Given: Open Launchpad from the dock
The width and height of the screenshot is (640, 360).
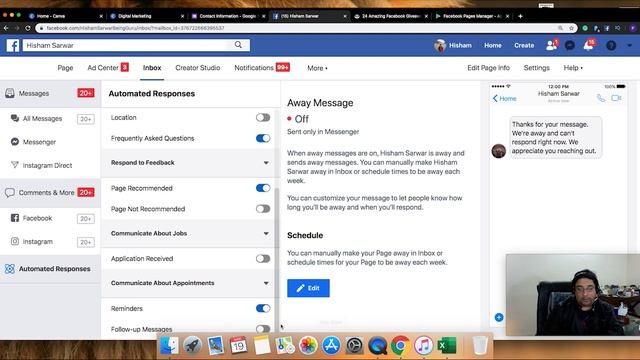Looking at the screenshot, I should coord(192,346).
